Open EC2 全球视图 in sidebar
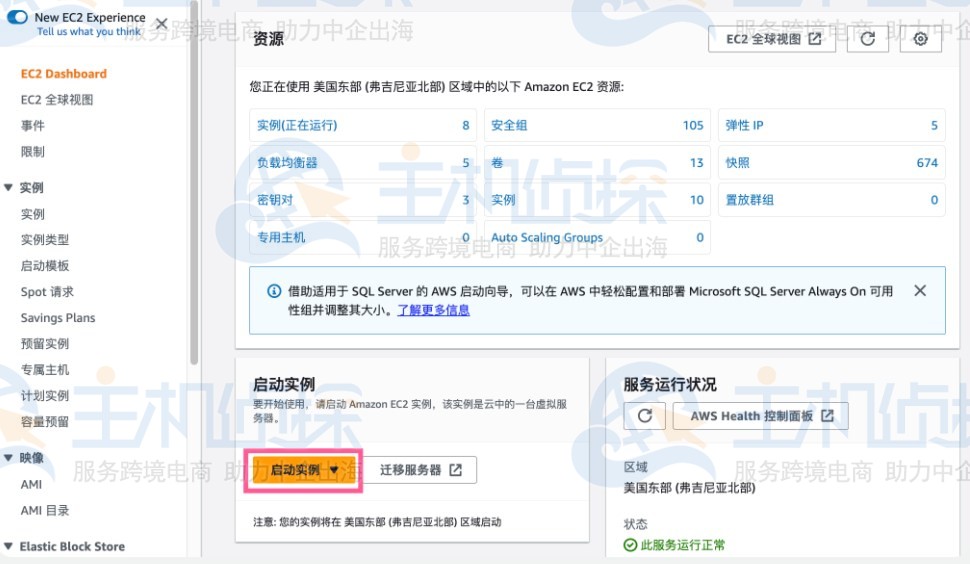This screenshot has width=970, height=564. pos(57,100)
